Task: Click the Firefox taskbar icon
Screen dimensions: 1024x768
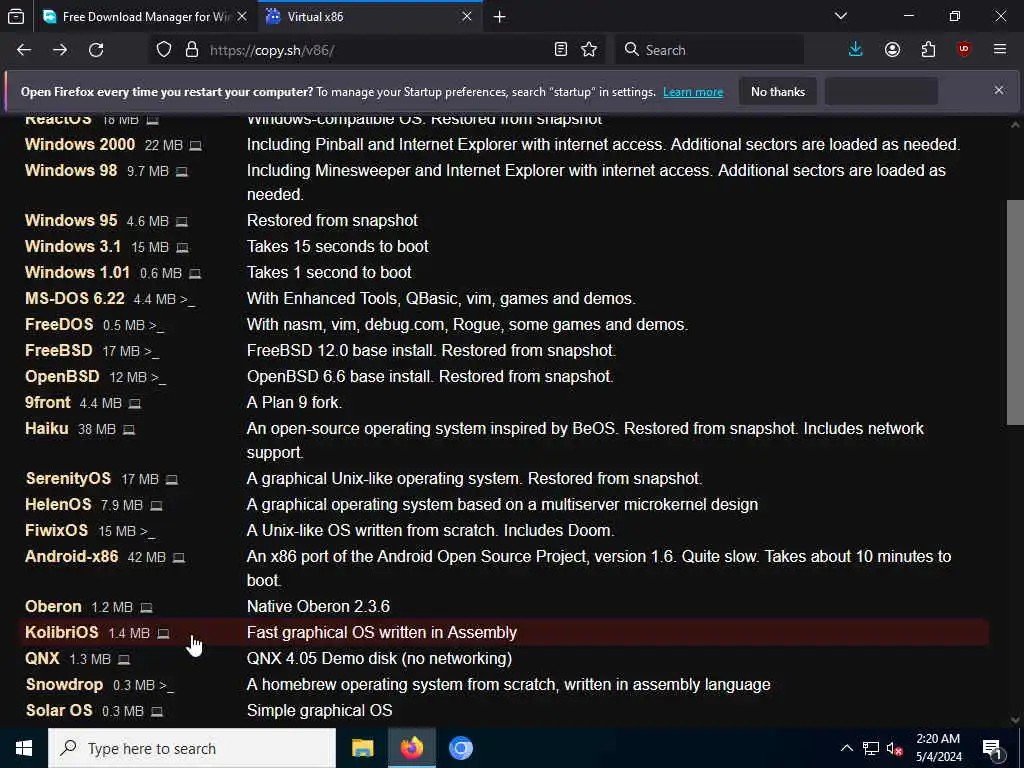Action: coord(411,748)
